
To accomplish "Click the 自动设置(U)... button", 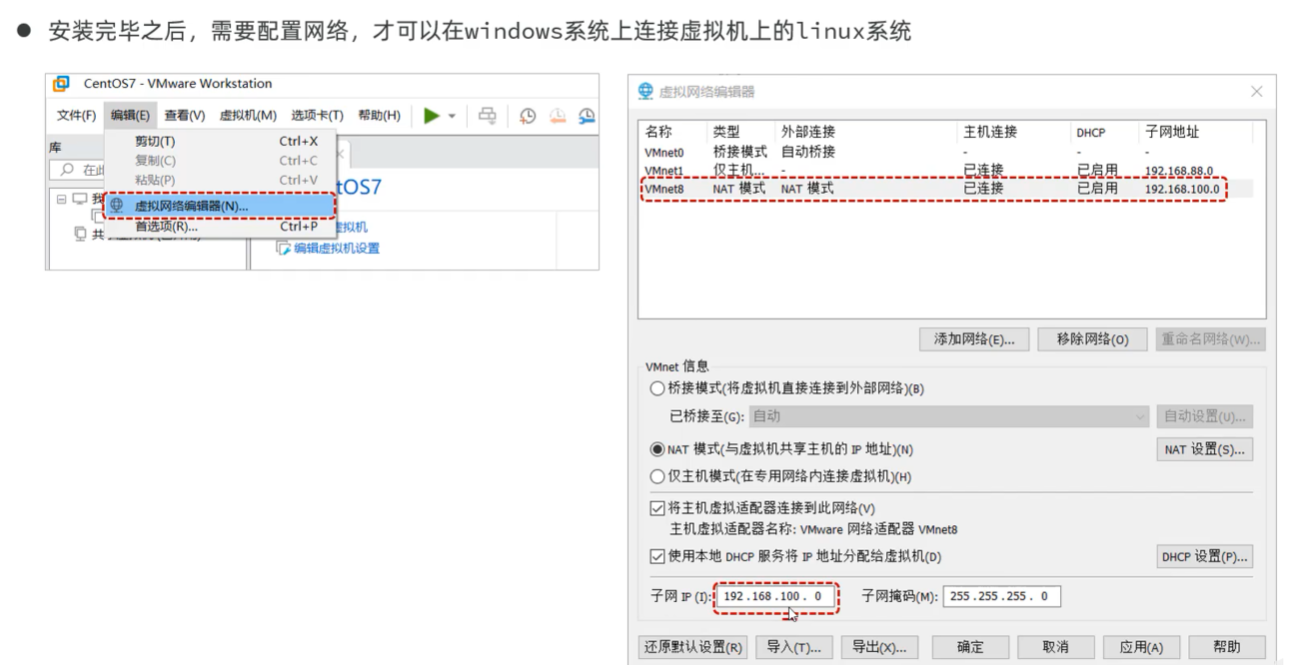I will [1204, 416].
